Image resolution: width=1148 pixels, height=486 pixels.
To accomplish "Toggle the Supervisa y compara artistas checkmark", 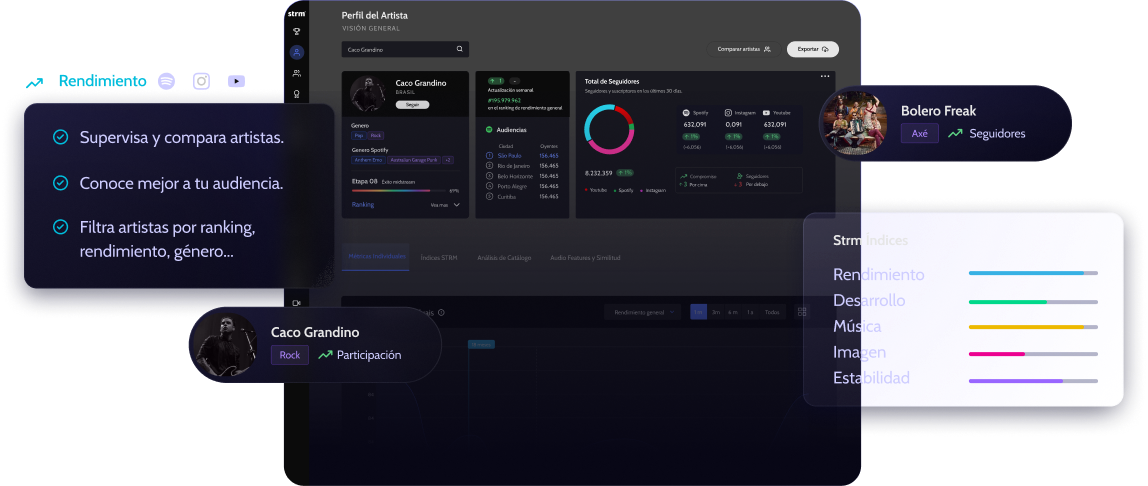I will point(61,137).
